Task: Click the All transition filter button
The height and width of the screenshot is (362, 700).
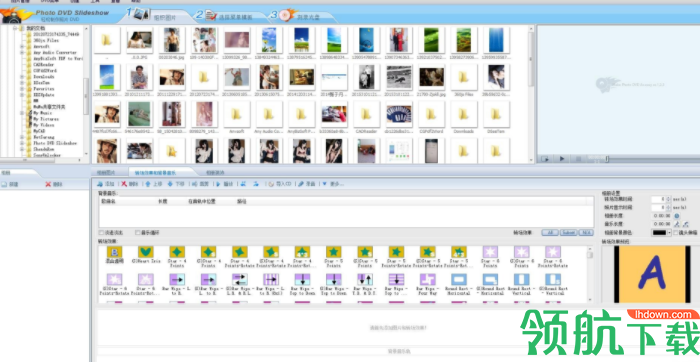Action: [550, 233]
